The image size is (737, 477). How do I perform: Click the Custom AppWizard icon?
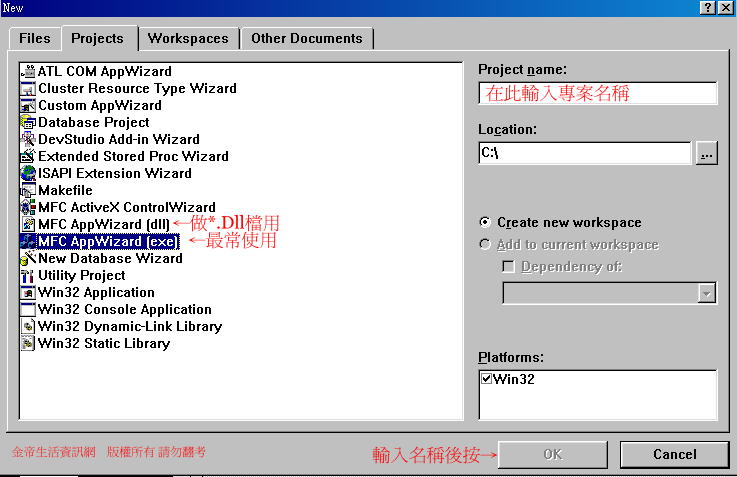click(28, 105)
